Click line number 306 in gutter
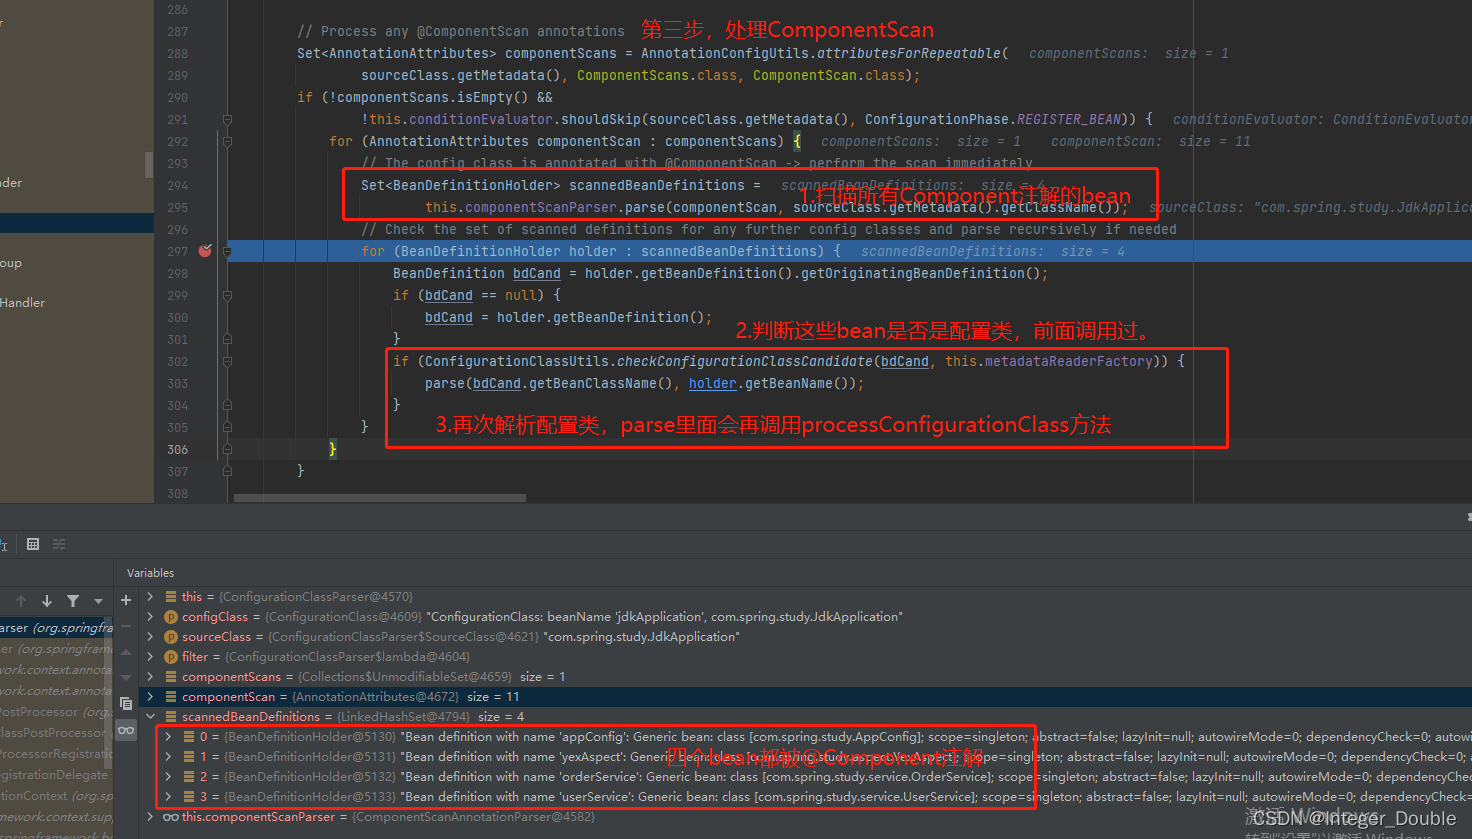 pos(177,449)
